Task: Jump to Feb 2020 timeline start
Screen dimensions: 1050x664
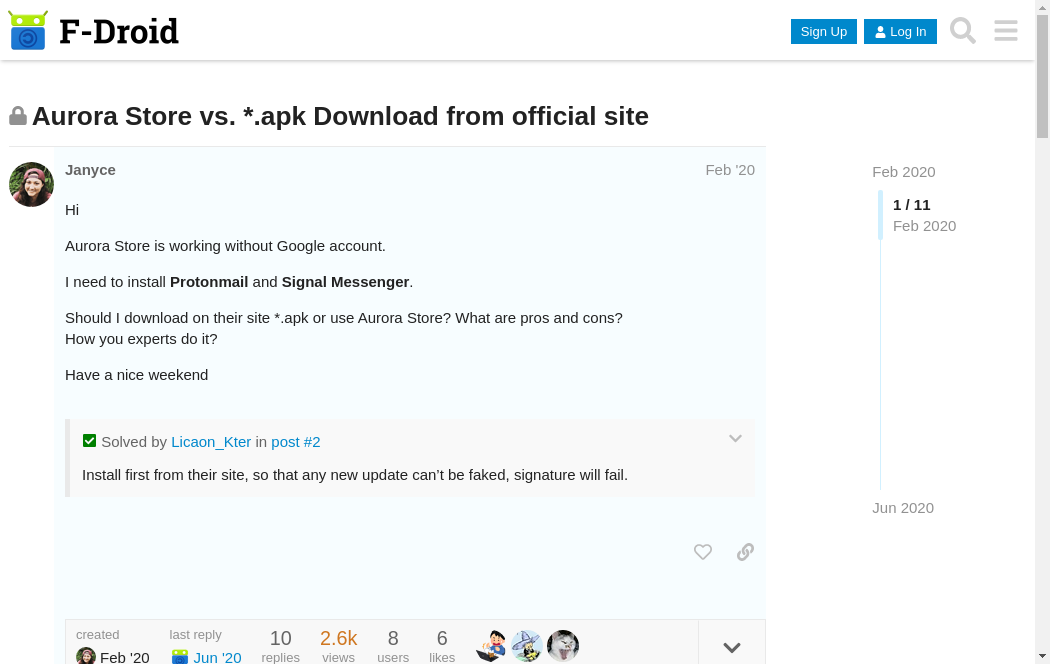Action: [903, 172]
